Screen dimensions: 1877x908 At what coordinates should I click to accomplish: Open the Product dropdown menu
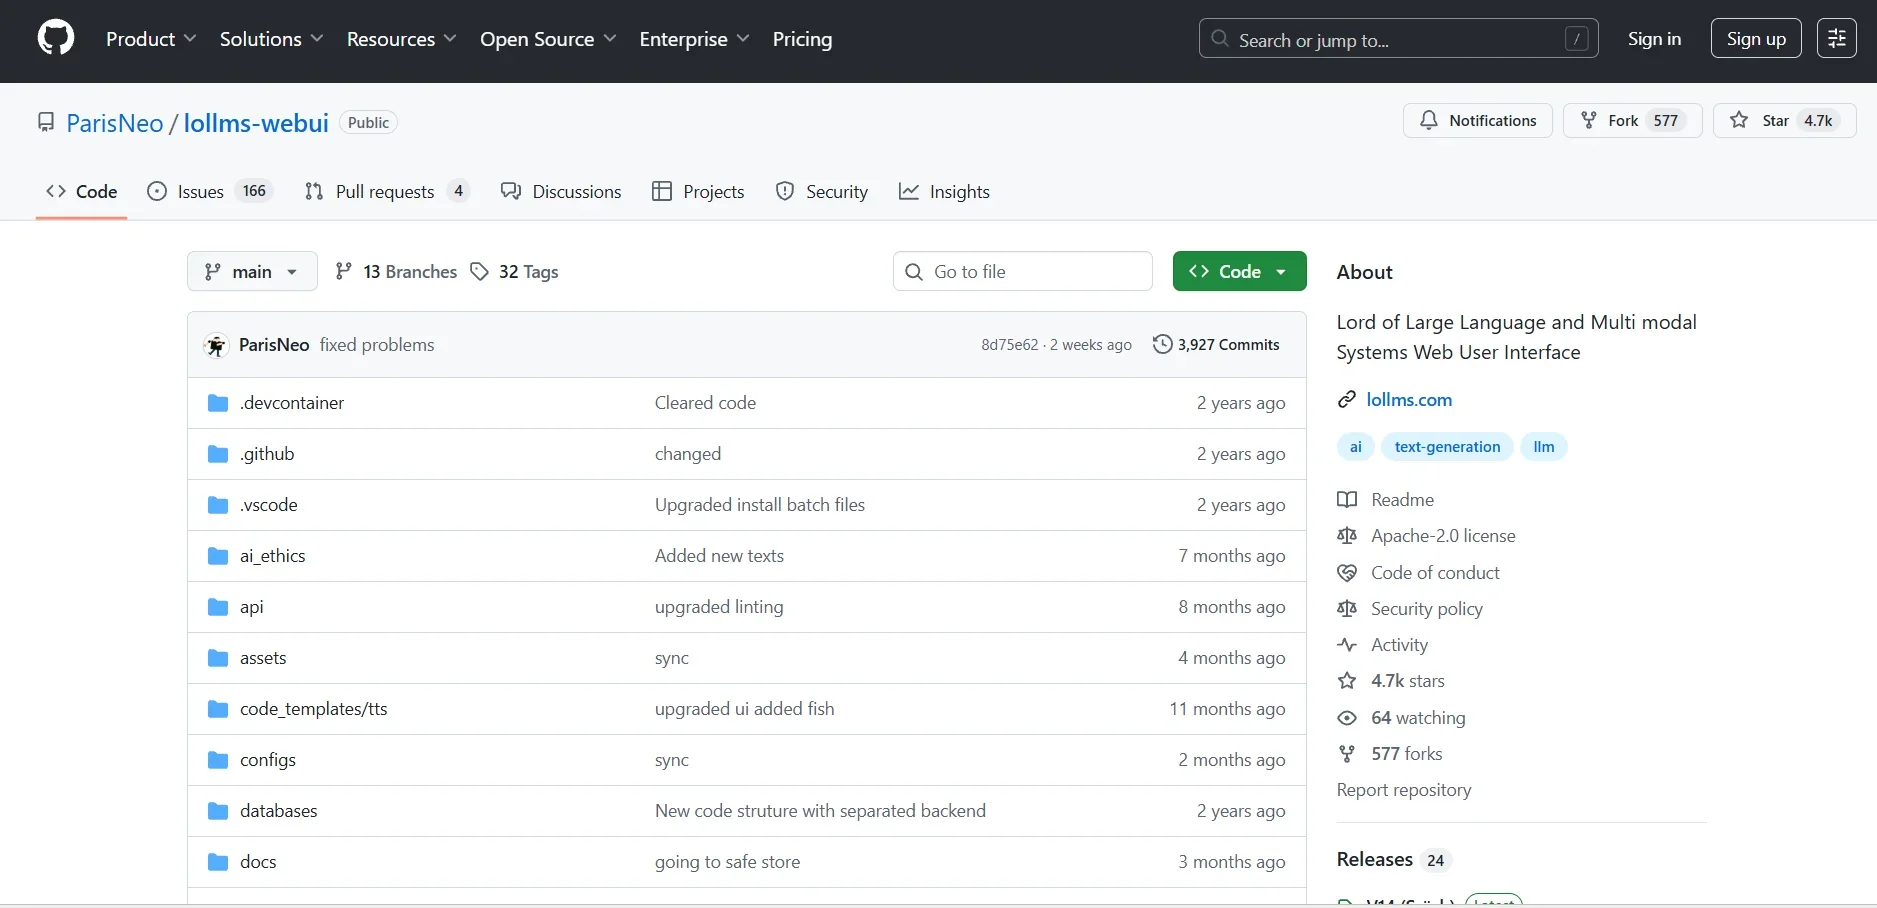[151, 39]
